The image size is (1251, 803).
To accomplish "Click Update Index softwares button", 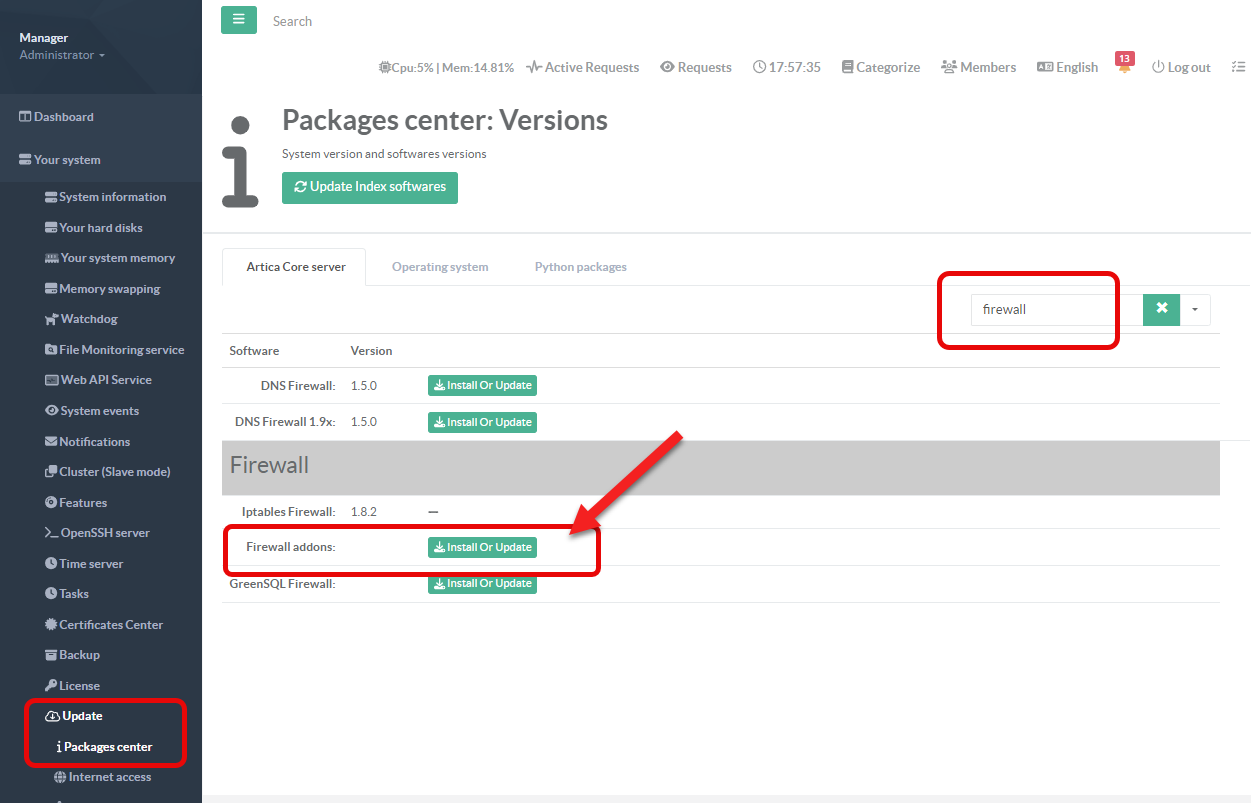I will coord(370,187).
